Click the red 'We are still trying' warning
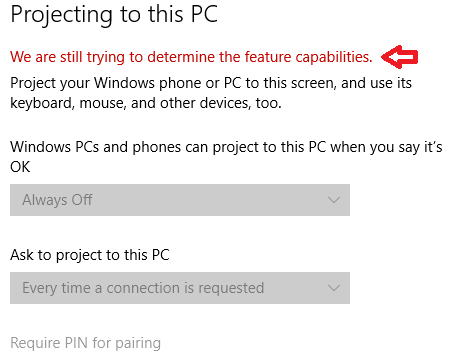The image size is (473, 360). pyautogui.click(x=191, y=57)
